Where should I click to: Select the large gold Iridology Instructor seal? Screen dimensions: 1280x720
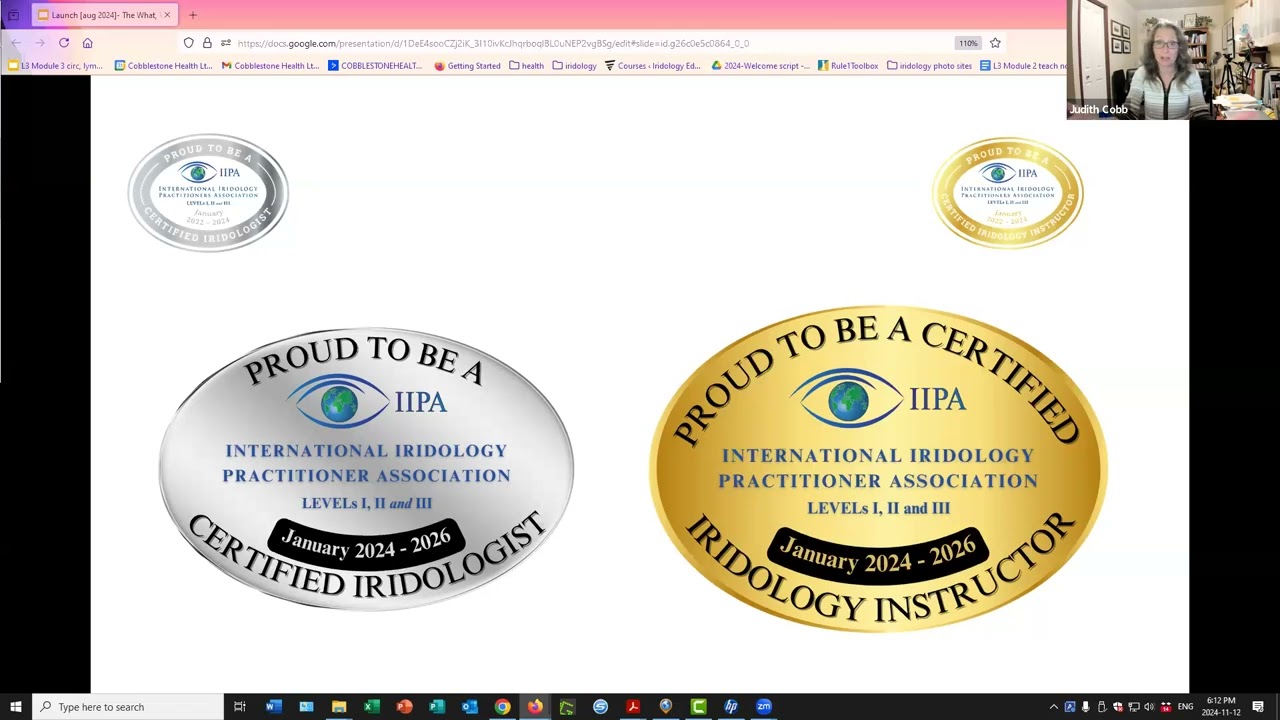click(878, 469)
